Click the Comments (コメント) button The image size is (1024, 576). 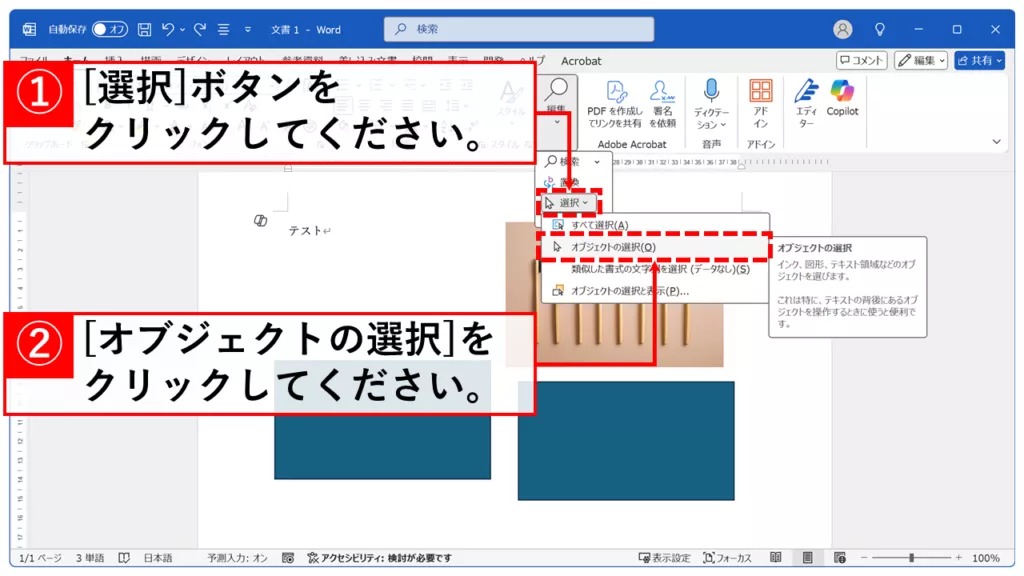[x=861, y=61]
